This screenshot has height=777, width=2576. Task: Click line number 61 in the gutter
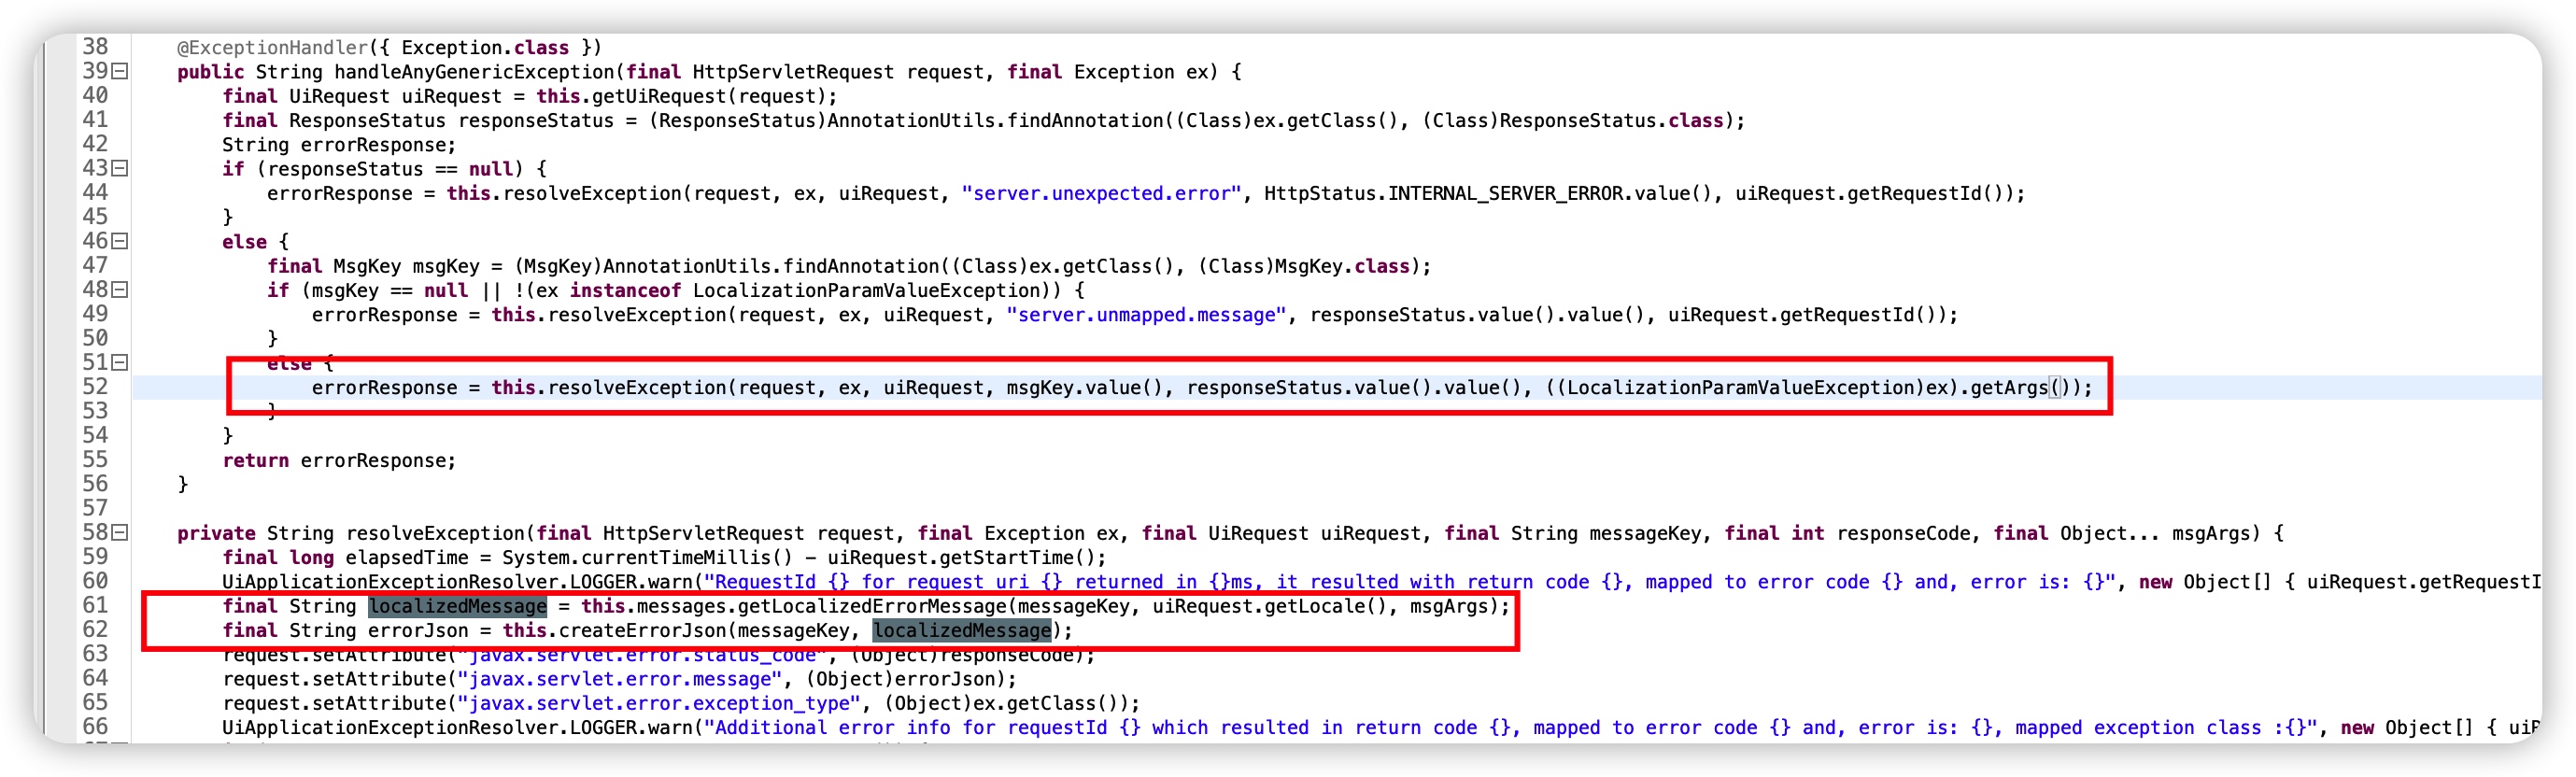pyautogui.click(x=95, y=606)
